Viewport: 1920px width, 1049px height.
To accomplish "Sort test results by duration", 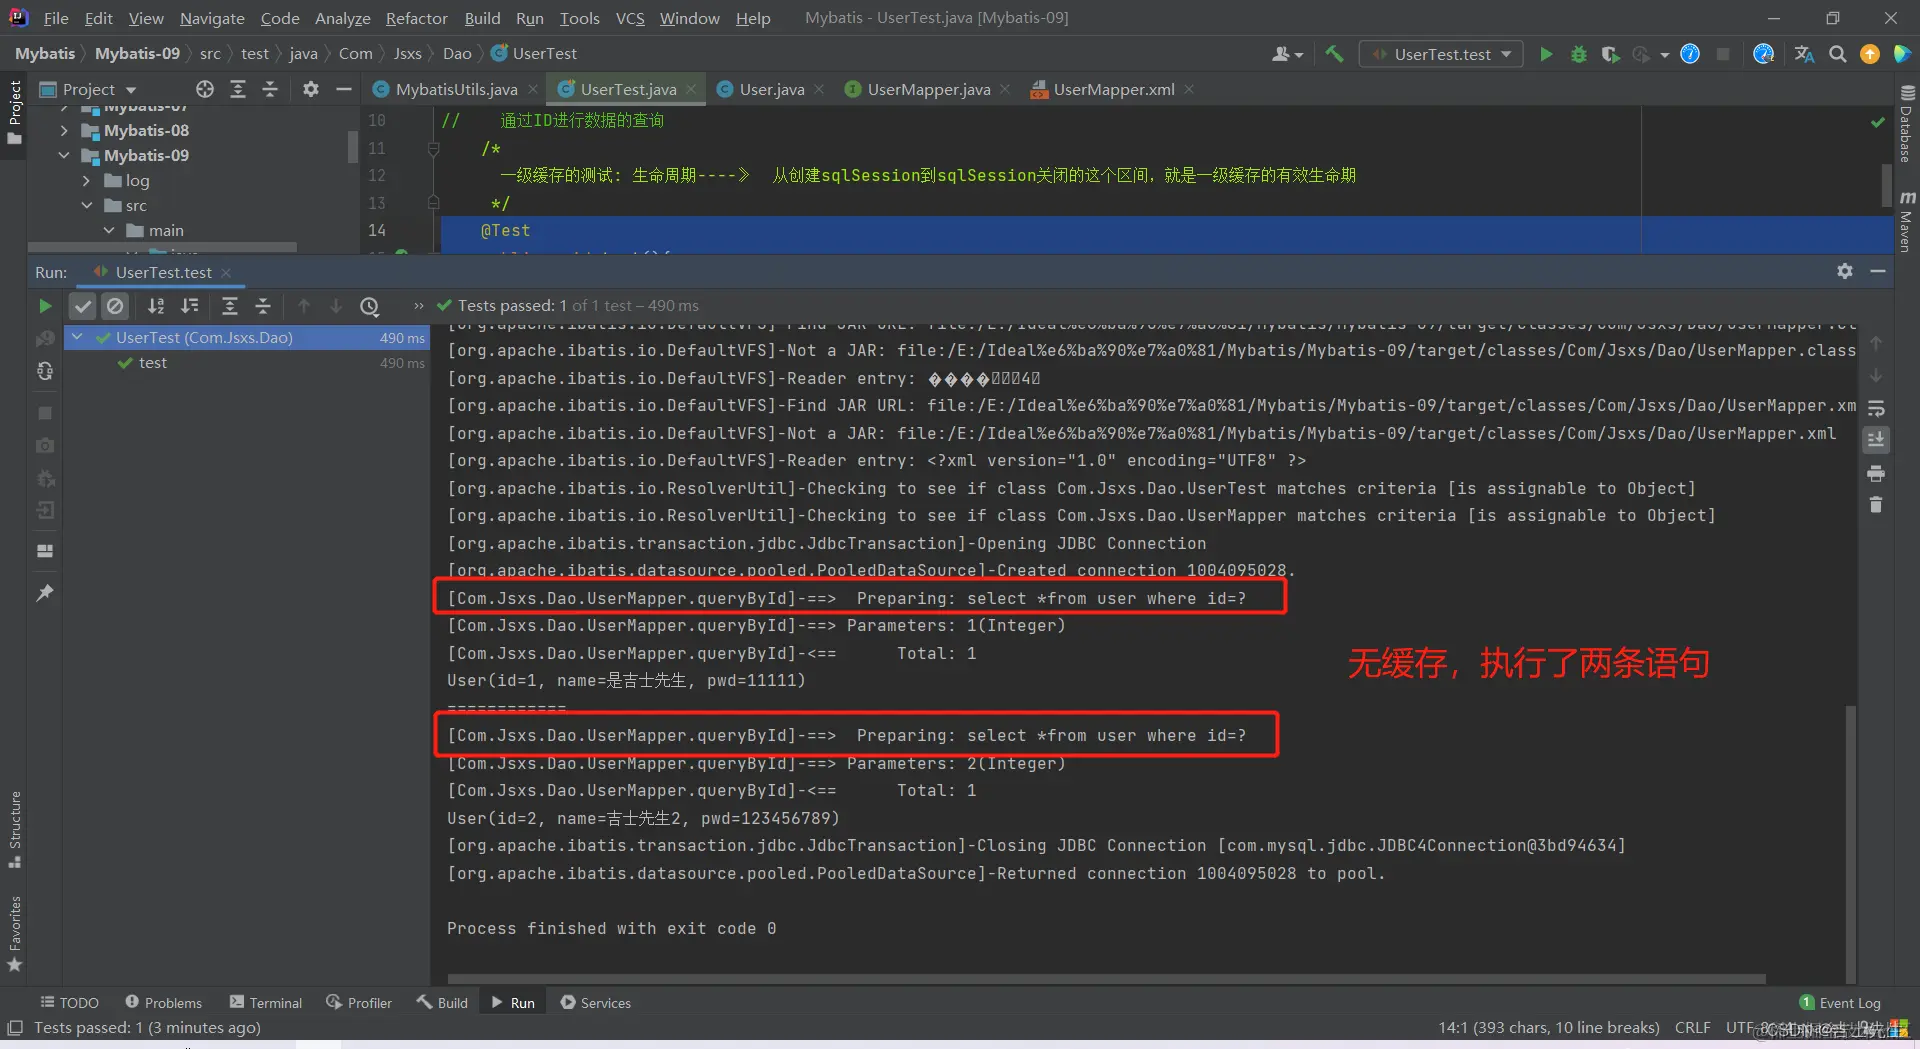I will 189,306.
